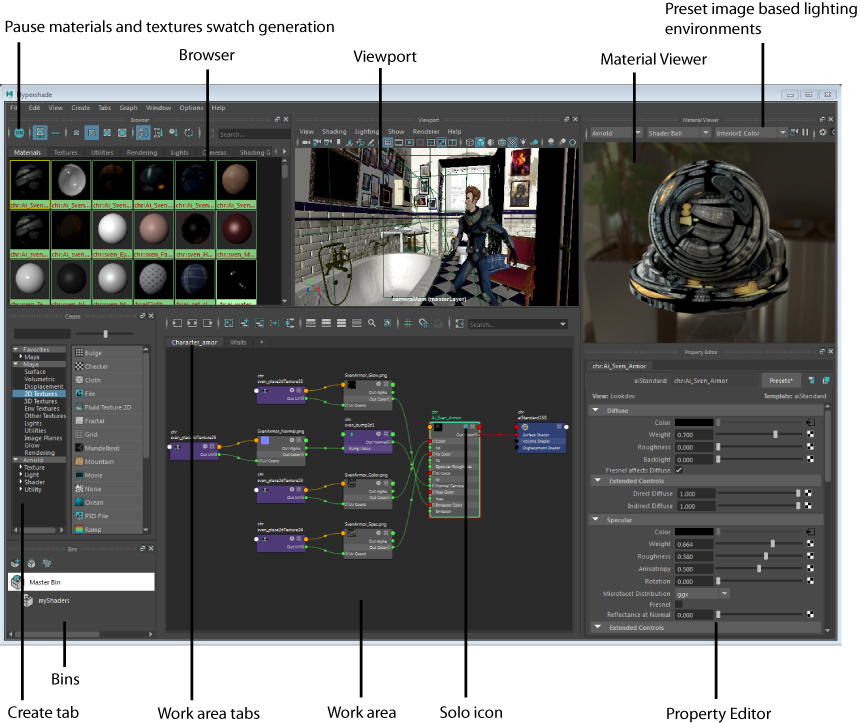
Task: Create a Ramp texture node
Action: tap(108, 529)
